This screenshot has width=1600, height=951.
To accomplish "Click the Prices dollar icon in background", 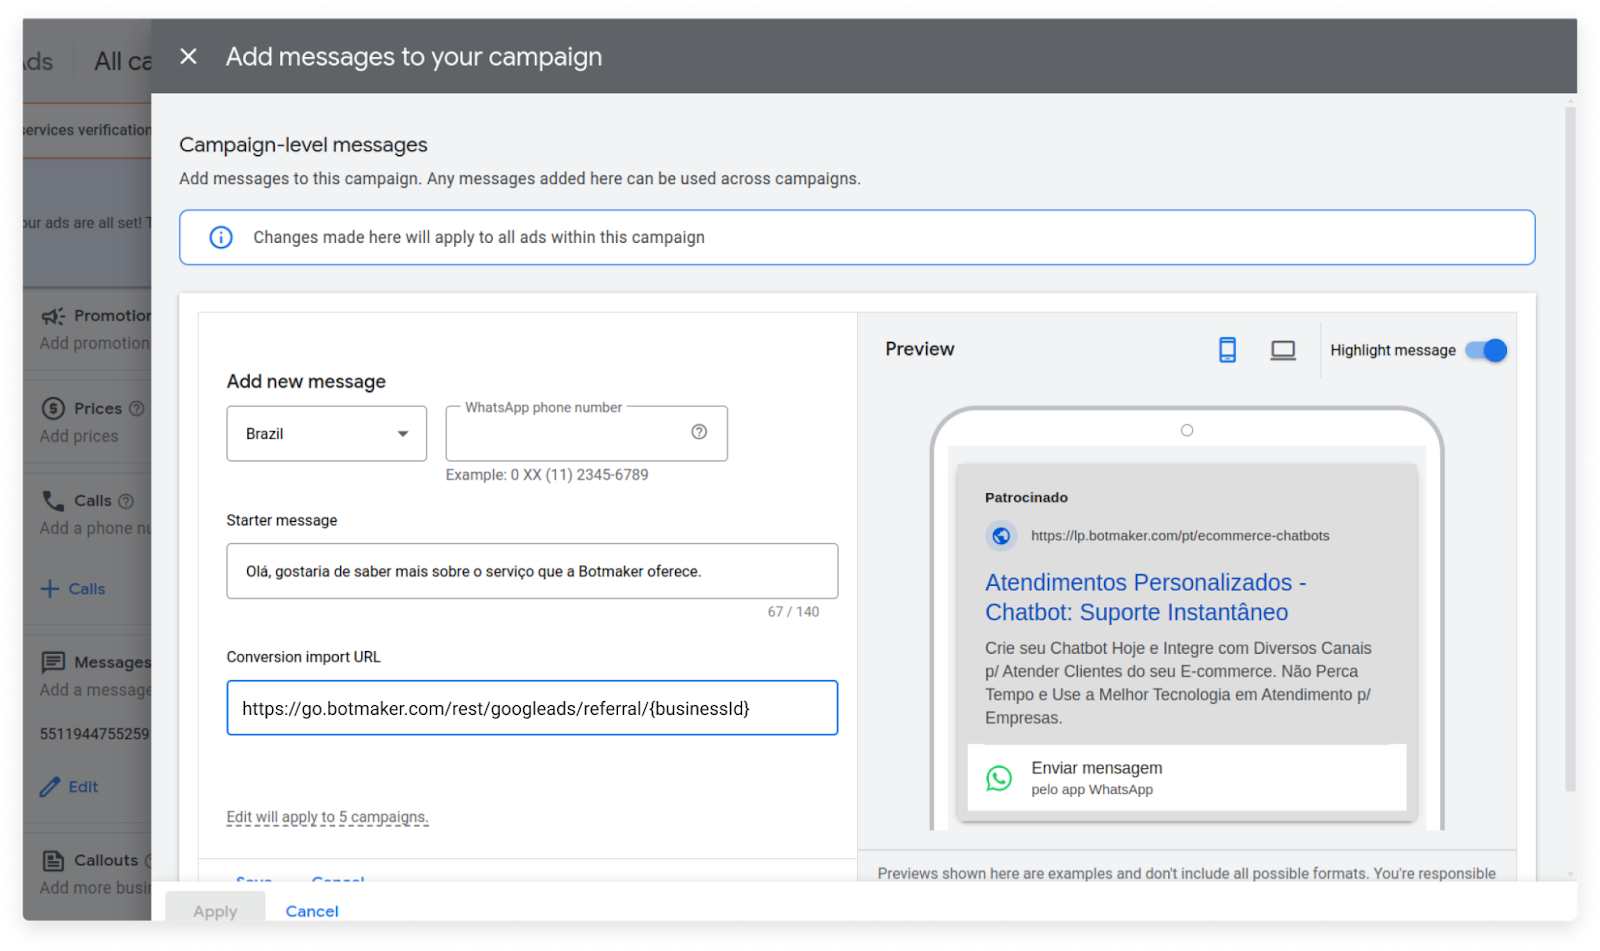I will (x=53, y=408).
